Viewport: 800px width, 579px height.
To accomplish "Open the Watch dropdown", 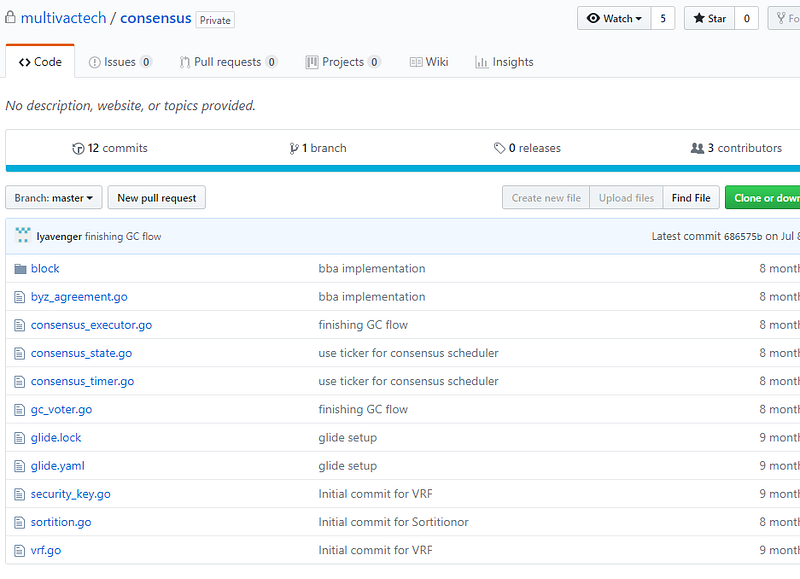I will click(x=614, y=18).
